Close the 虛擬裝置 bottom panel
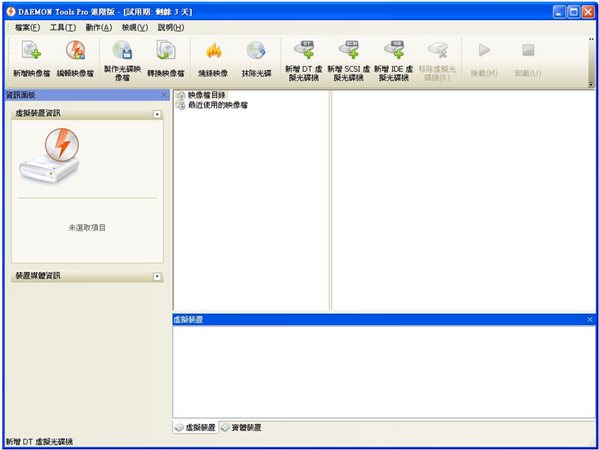This screenshot has height=450, width=599. coord(590,319)
